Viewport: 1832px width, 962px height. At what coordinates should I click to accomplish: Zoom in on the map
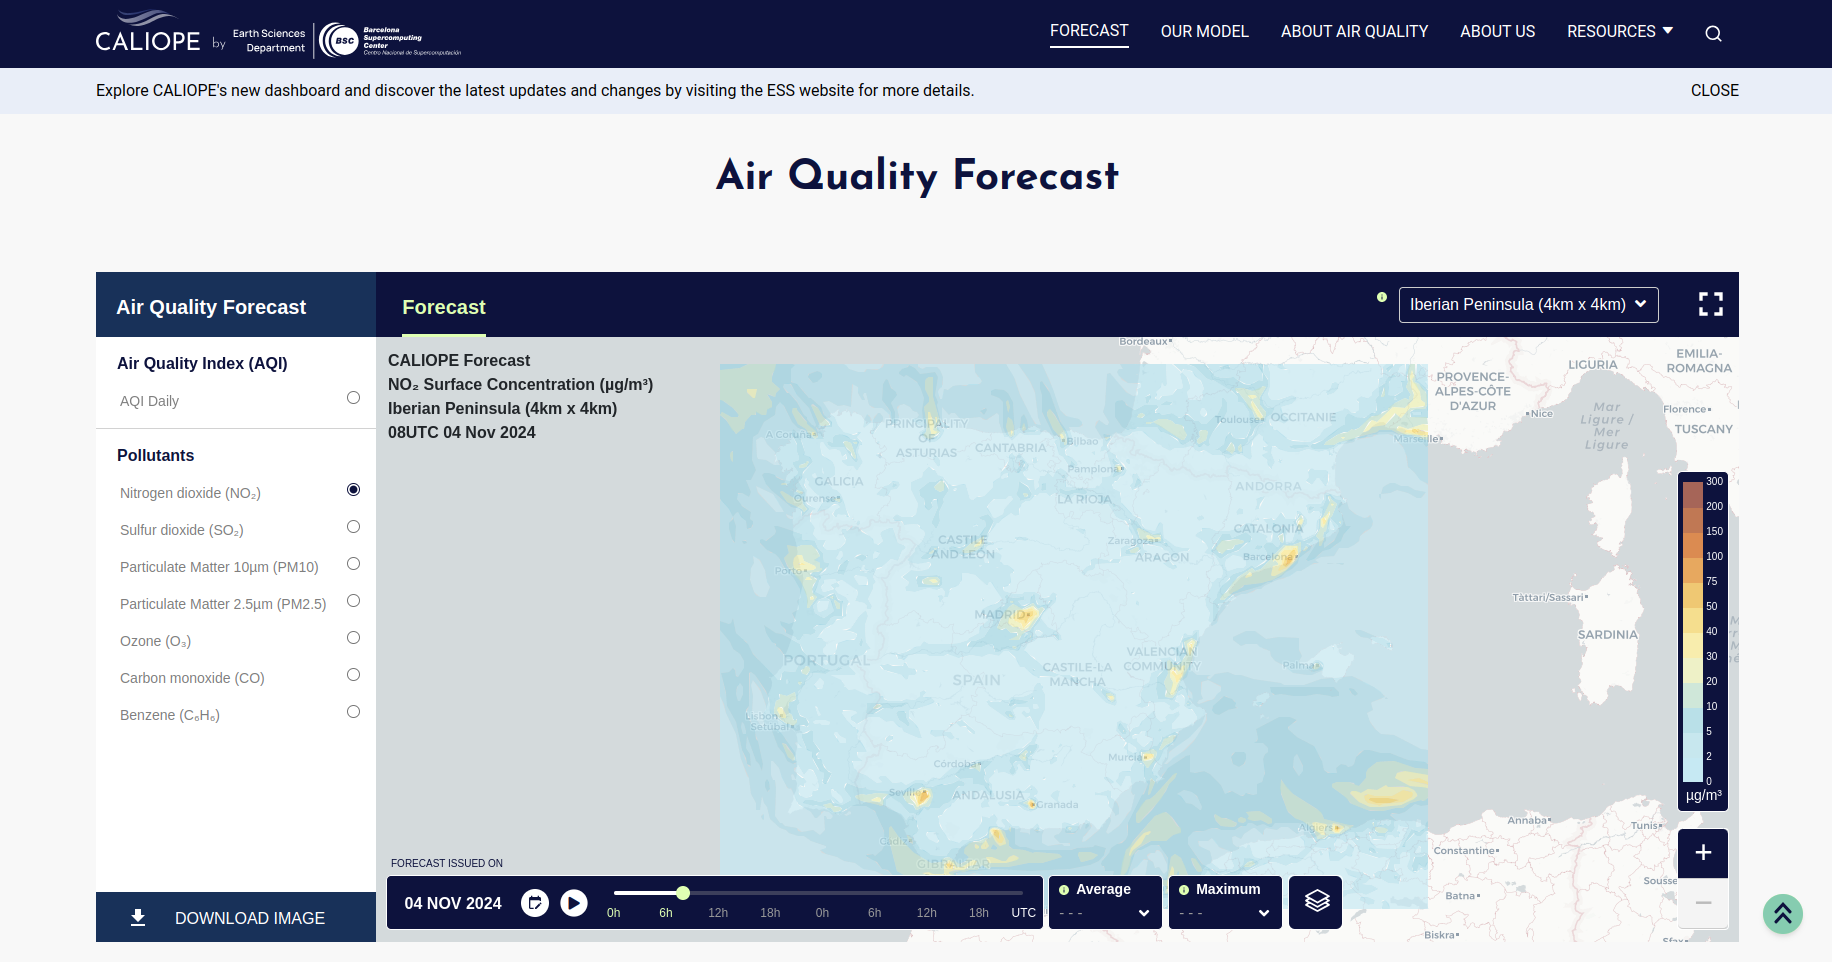[x=1703, y=853]
